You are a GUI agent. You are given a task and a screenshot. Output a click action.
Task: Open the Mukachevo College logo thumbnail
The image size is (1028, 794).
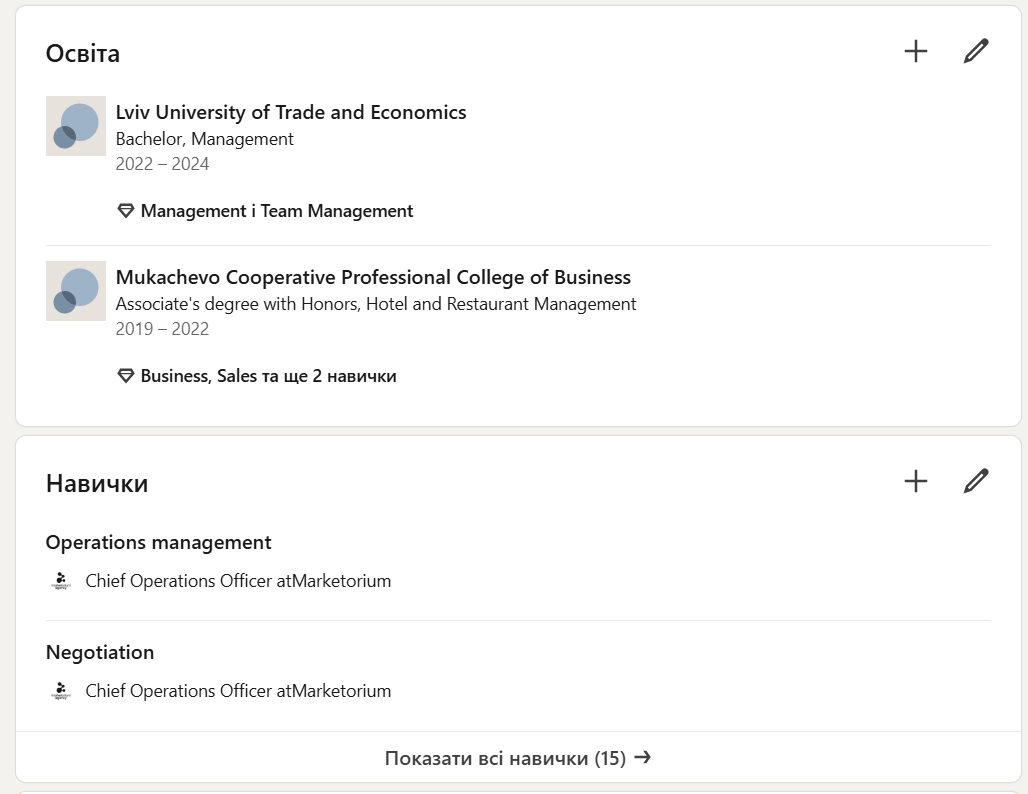click(76, 291)
